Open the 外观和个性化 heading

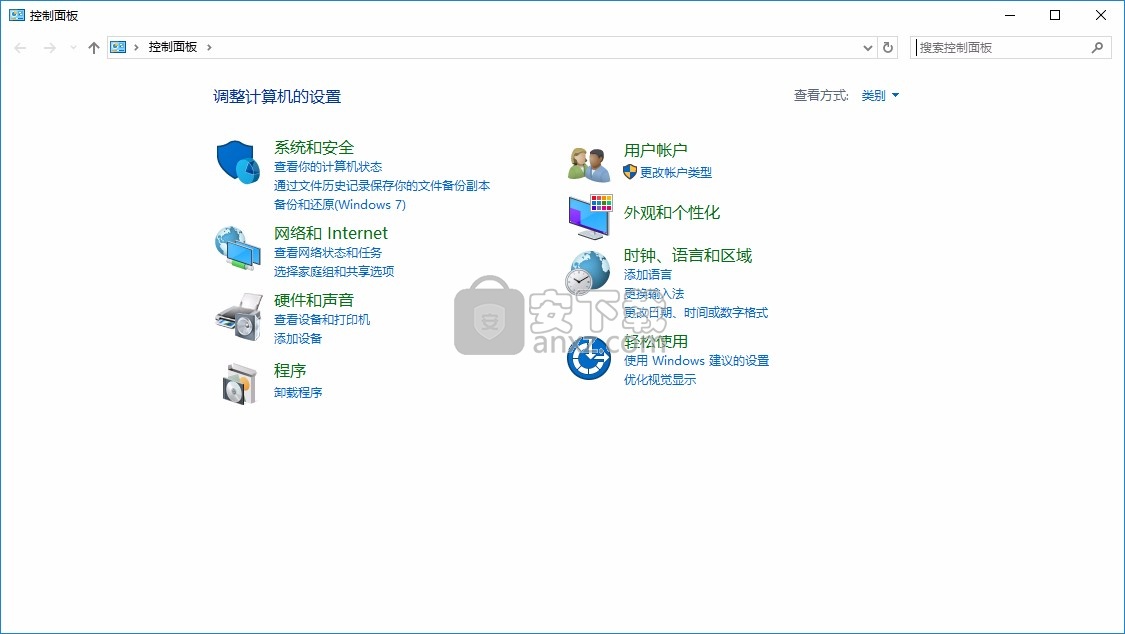pos(672,212)
